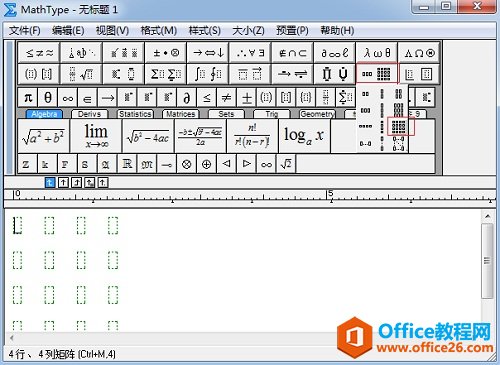Insert the theta symbol from the small bar

tap(48, 97)
